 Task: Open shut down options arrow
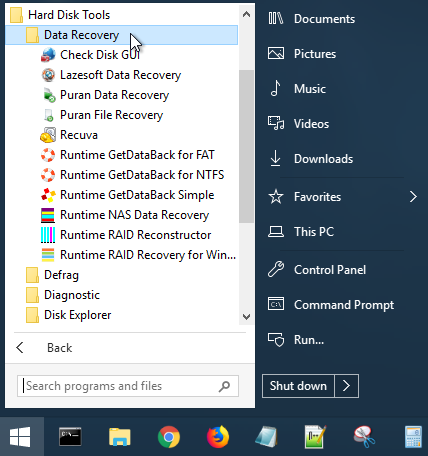coord(347,386)
